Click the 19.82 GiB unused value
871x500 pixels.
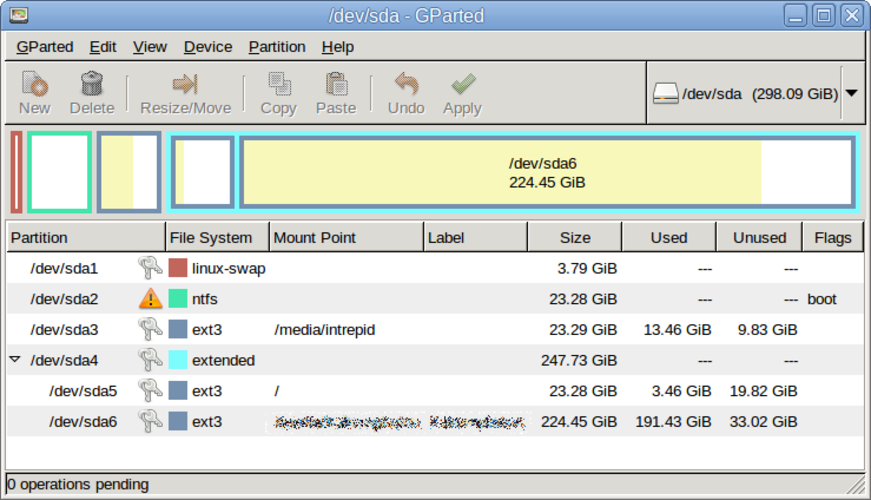pyautogui.click(x=763, y=391)
